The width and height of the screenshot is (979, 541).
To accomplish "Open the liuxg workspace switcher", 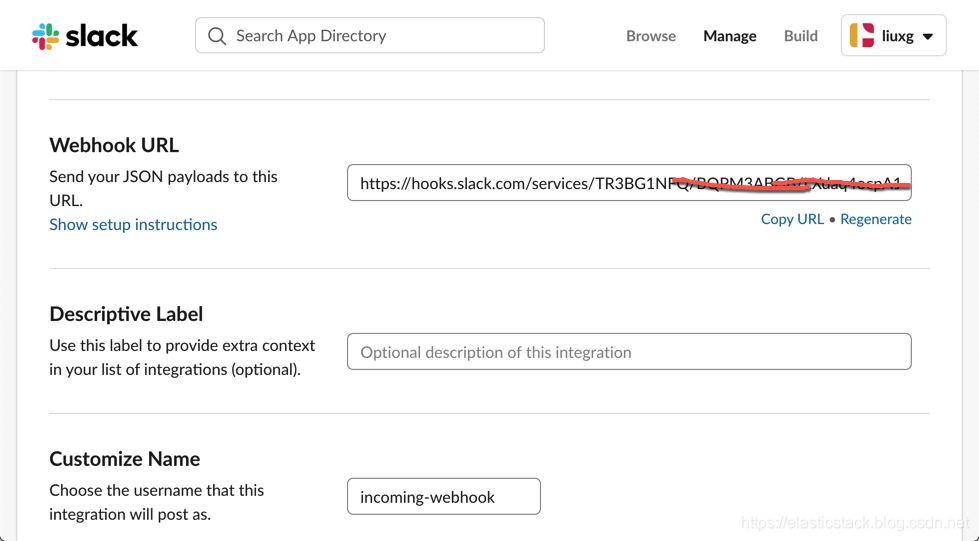I will [893, 36].
